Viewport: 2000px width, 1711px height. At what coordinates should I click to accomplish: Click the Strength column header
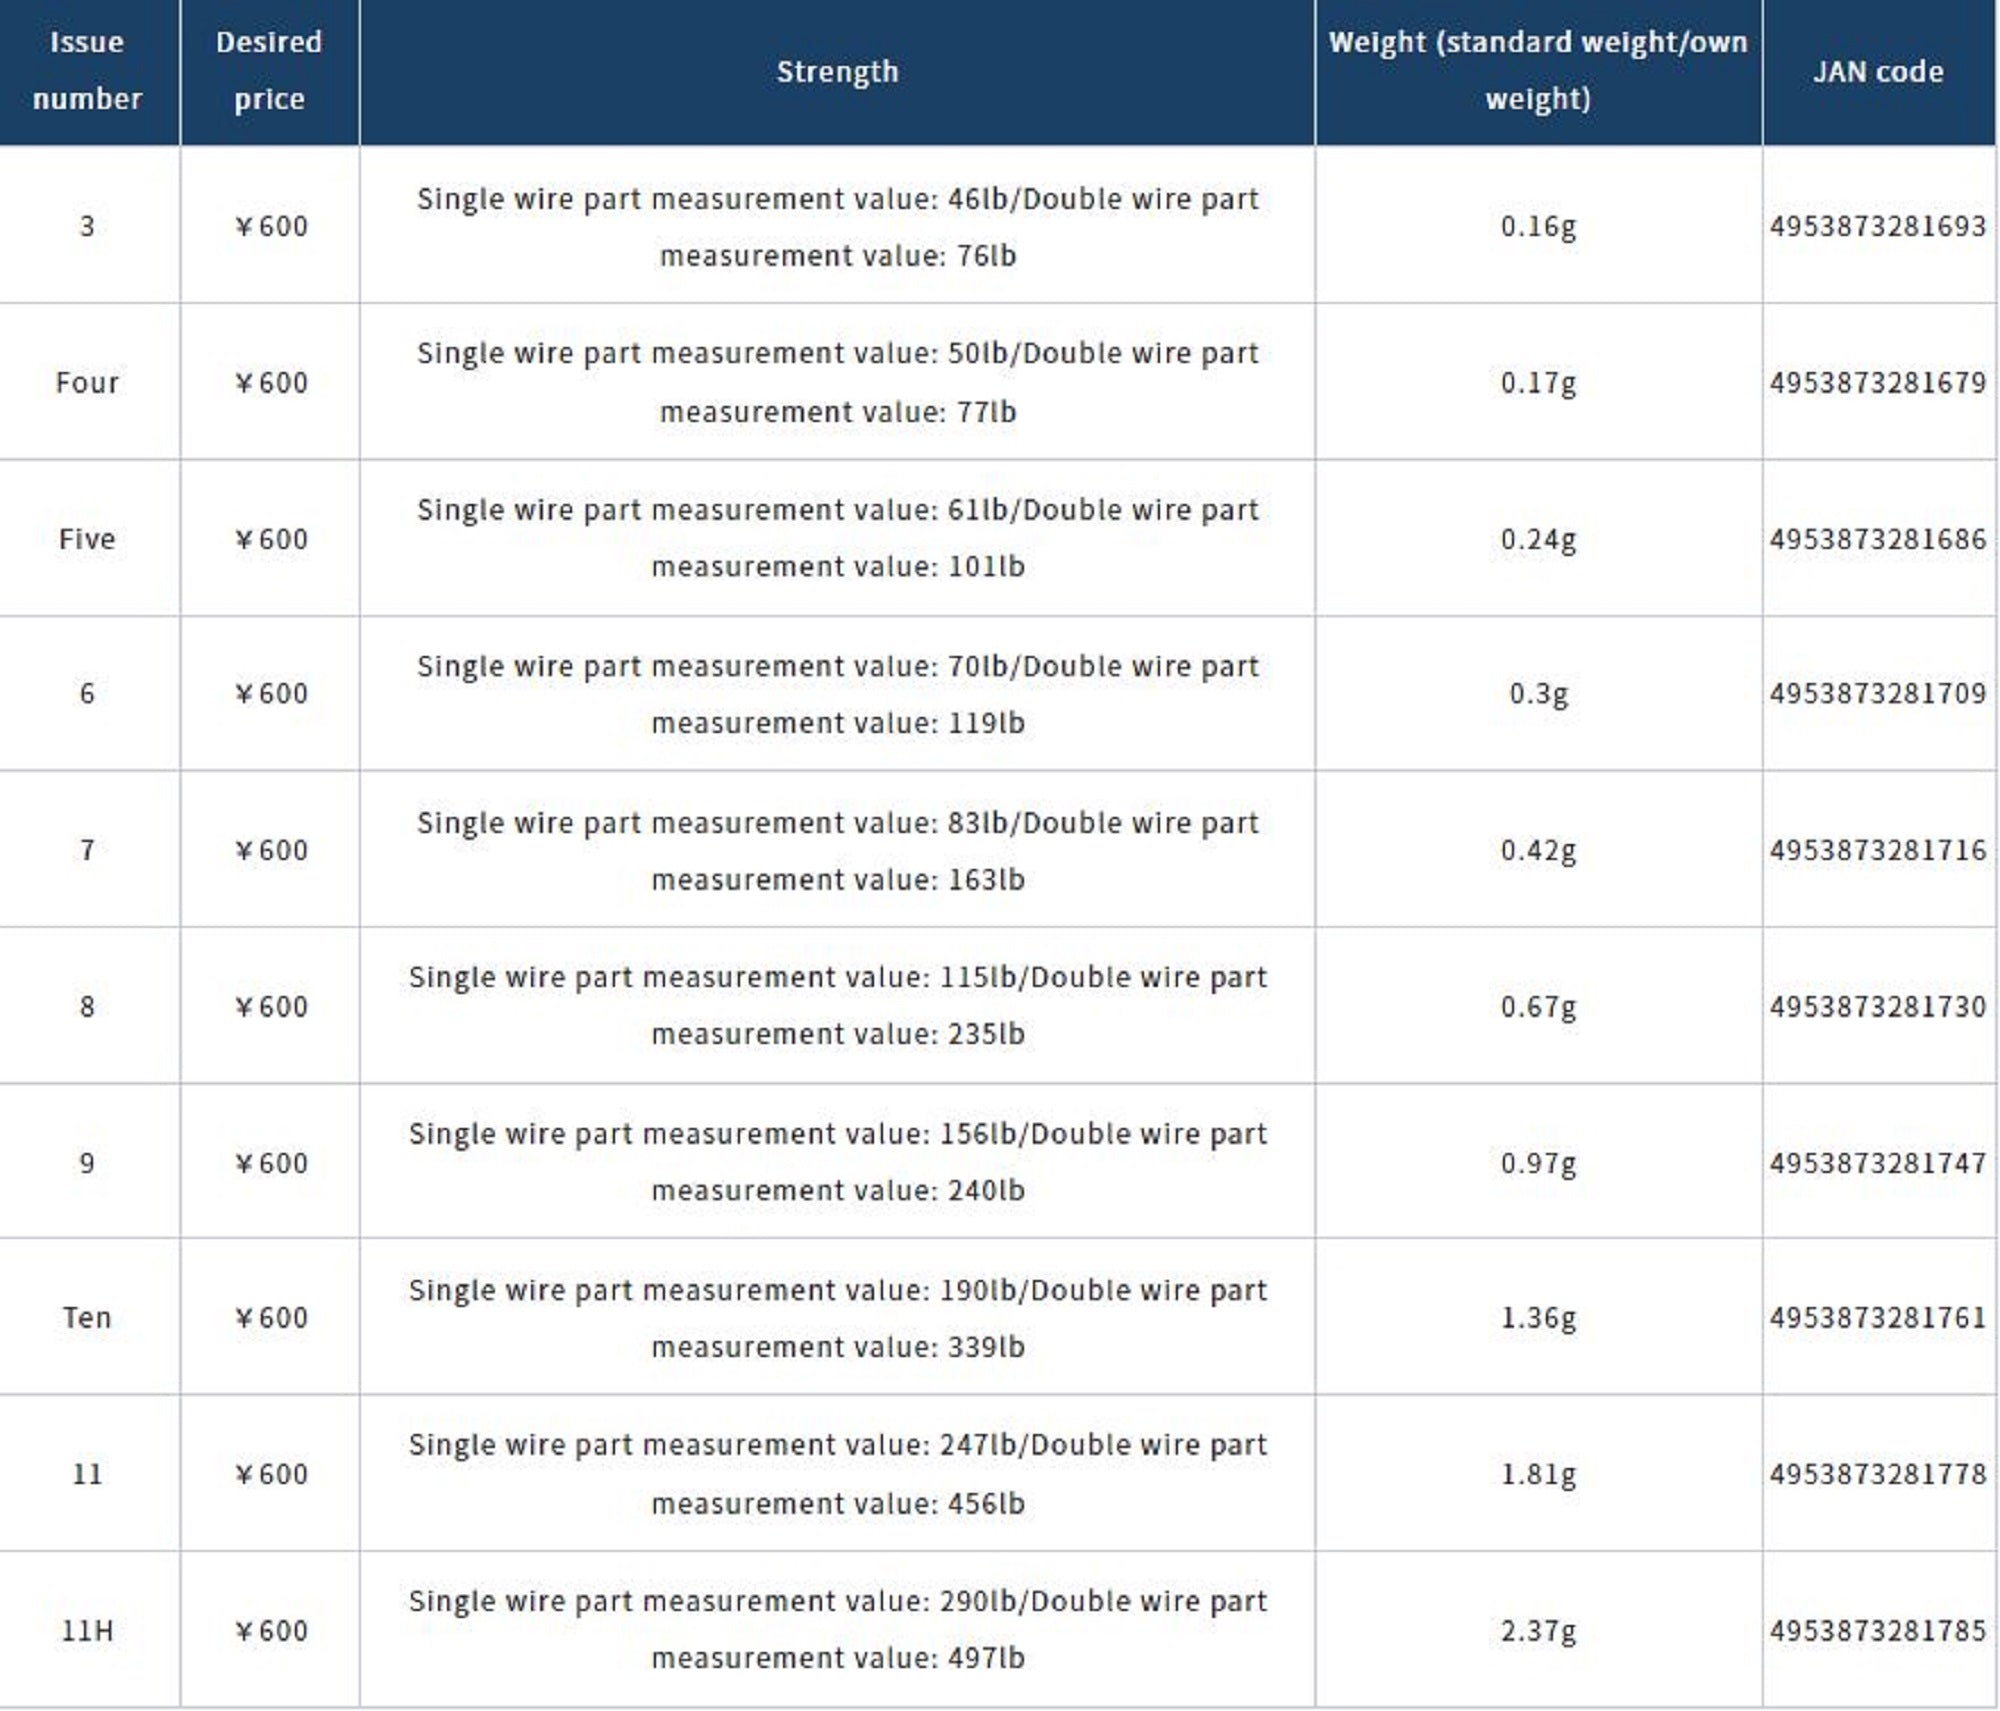(x=837, y=72)
